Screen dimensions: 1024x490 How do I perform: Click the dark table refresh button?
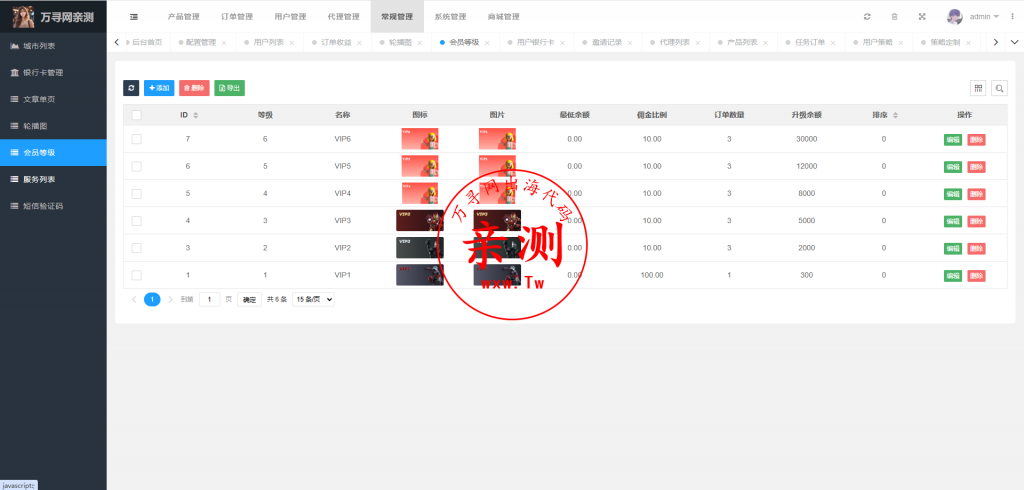click(131, 88)
